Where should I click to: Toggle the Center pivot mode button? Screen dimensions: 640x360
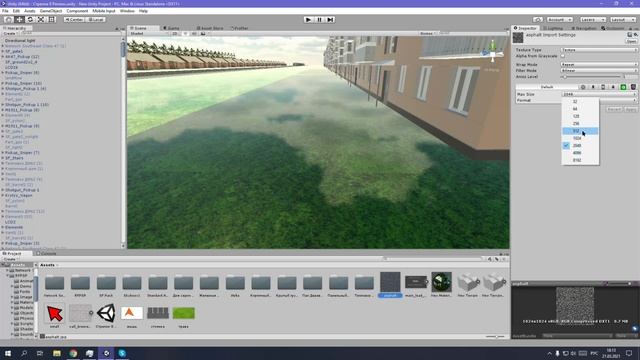[x=74, y=20]
